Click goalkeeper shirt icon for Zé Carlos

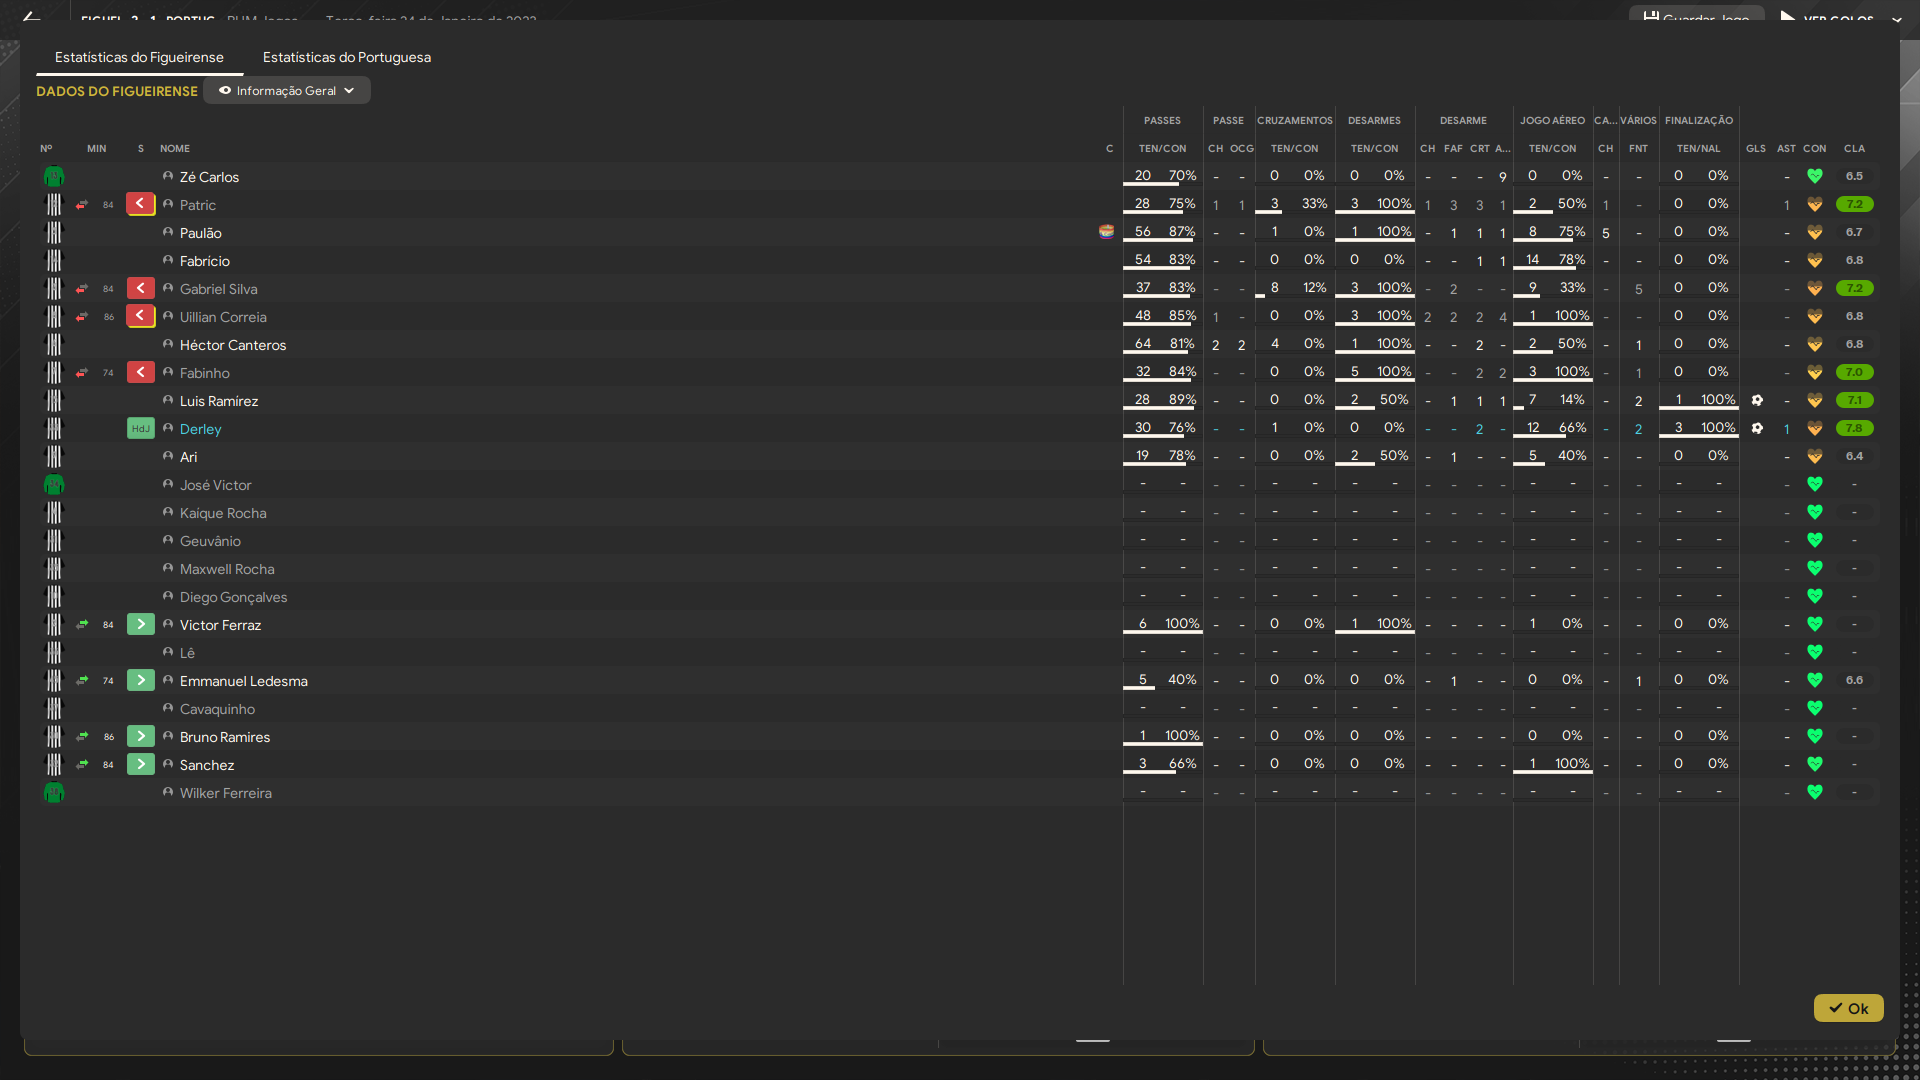point(54,177)
